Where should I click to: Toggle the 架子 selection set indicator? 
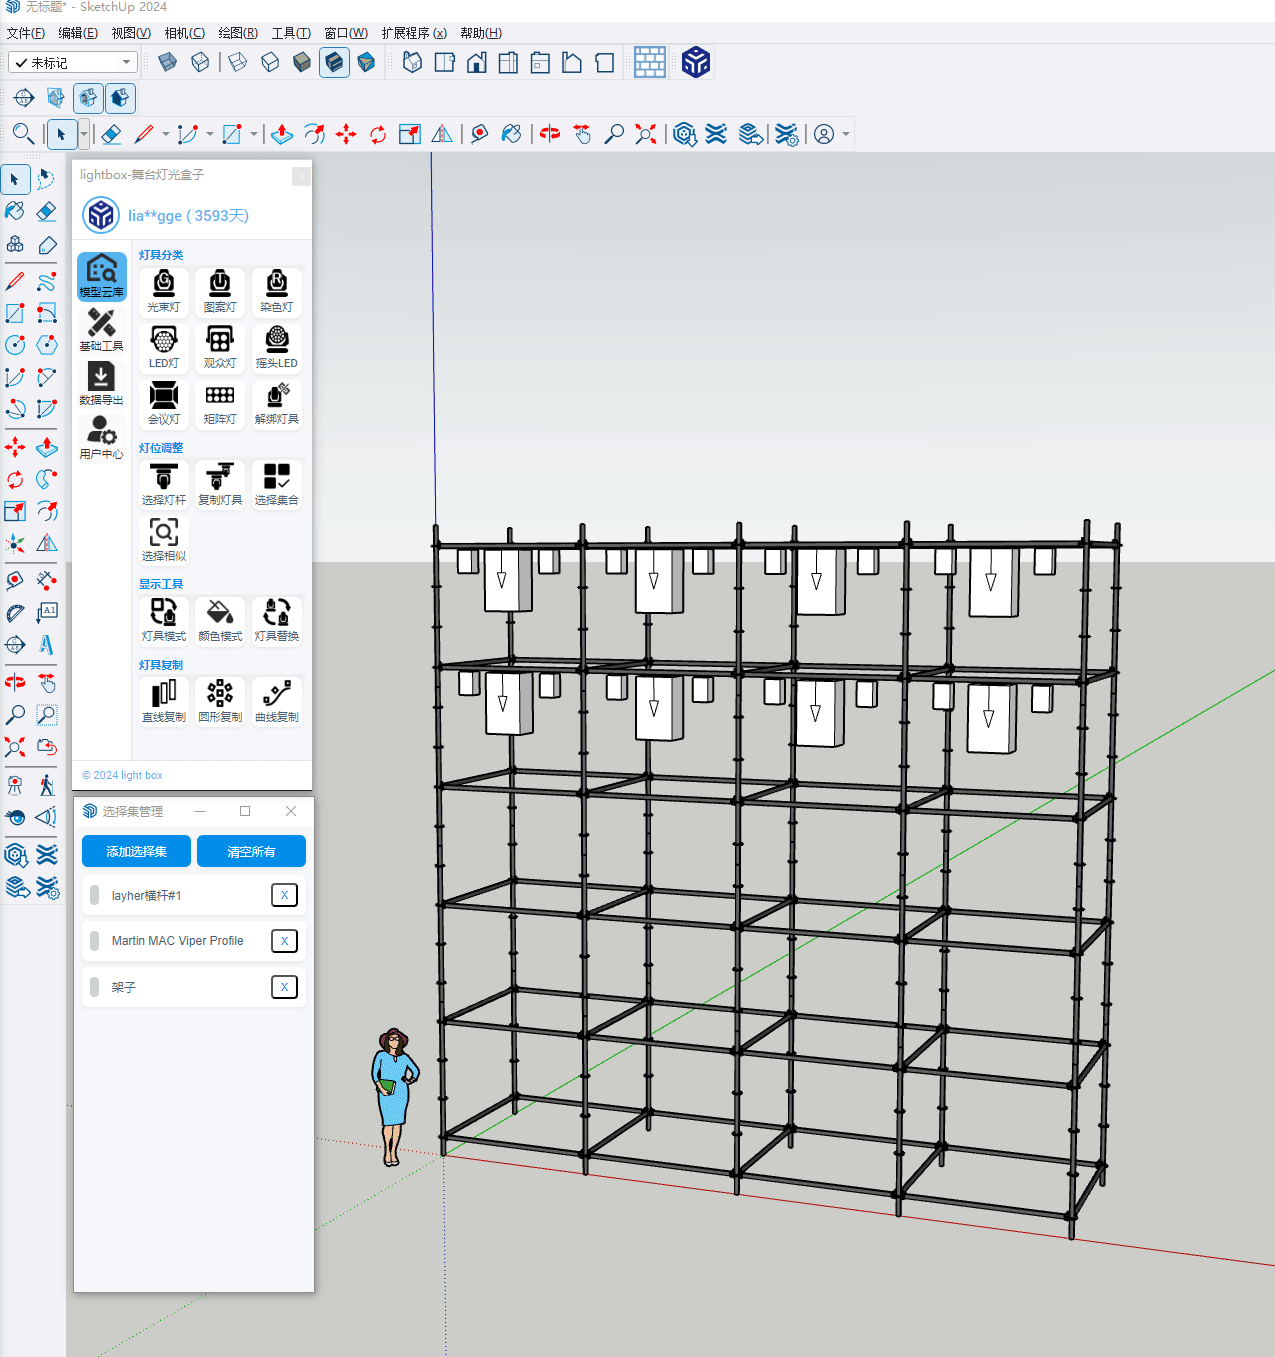pos(94,987)
